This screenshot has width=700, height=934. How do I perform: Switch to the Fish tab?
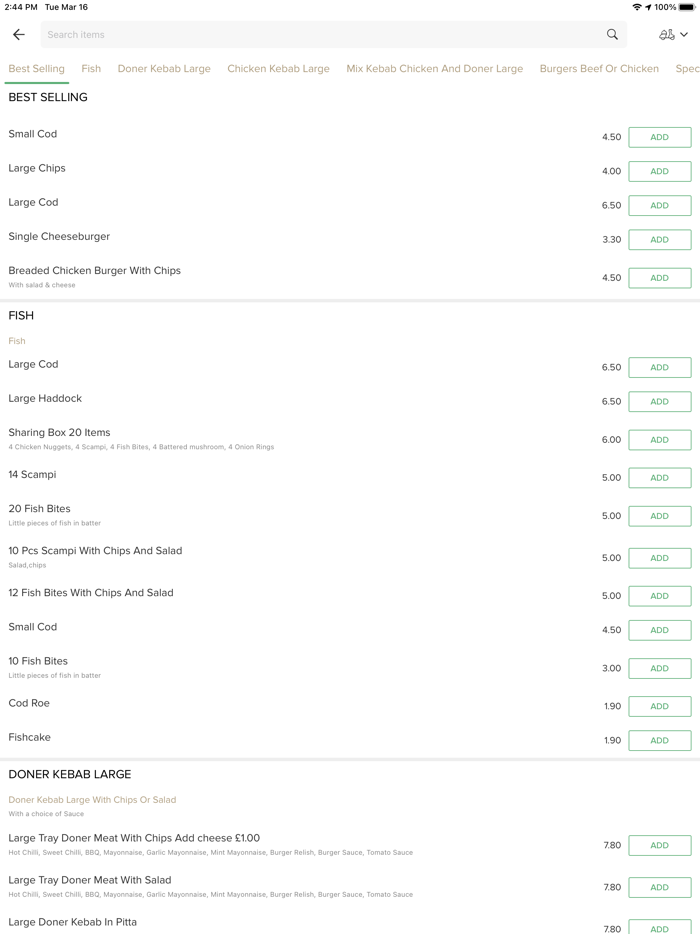coord(91,69)
